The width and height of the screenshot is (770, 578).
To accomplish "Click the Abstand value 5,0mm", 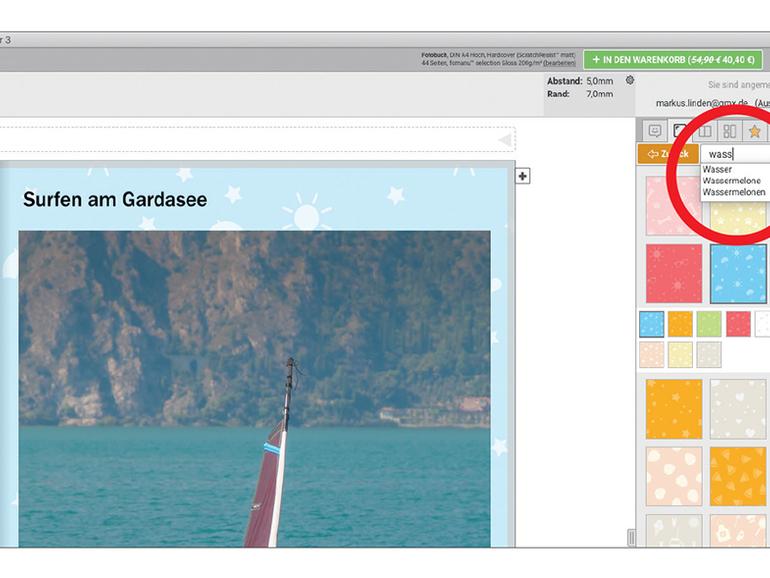I will (600, 81).
